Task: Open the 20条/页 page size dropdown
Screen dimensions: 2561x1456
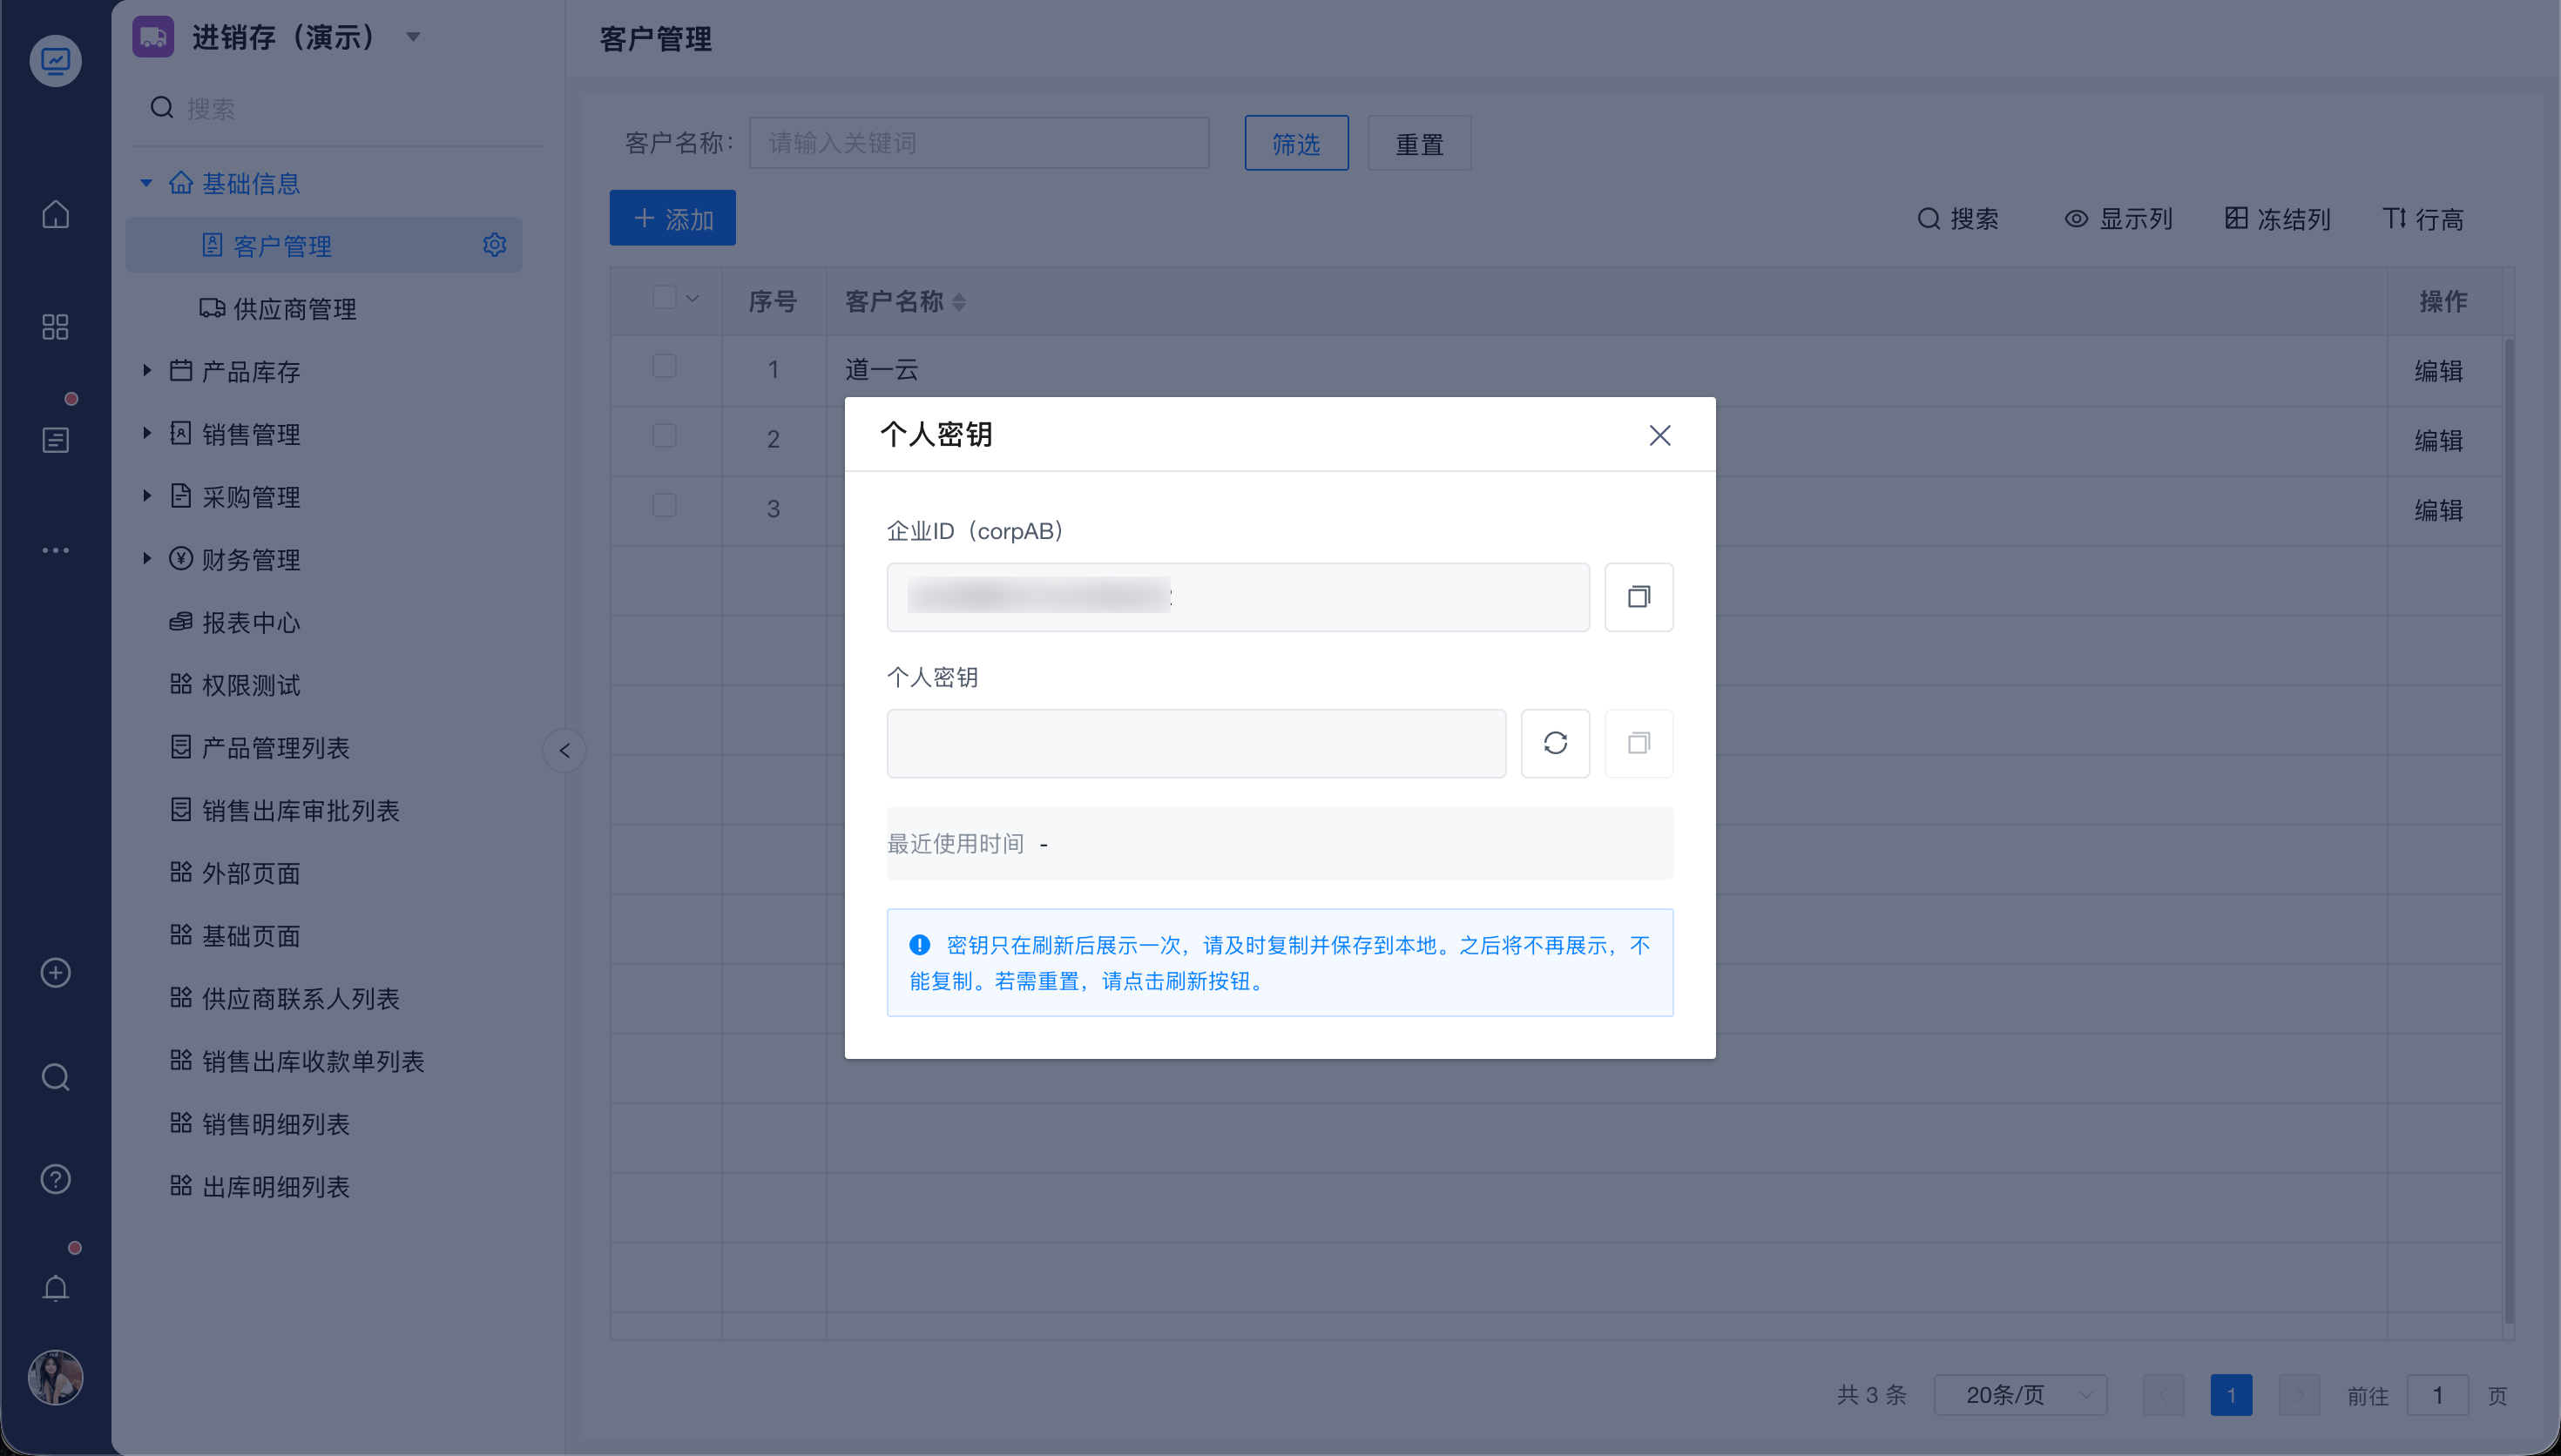Action: pos(2020,1394)
